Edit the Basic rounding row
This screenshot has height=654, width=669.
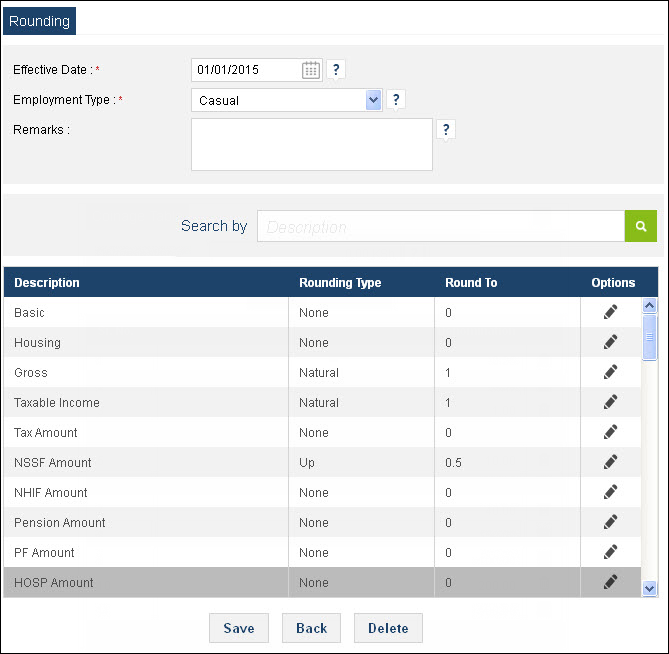click(x=610, y=312)
